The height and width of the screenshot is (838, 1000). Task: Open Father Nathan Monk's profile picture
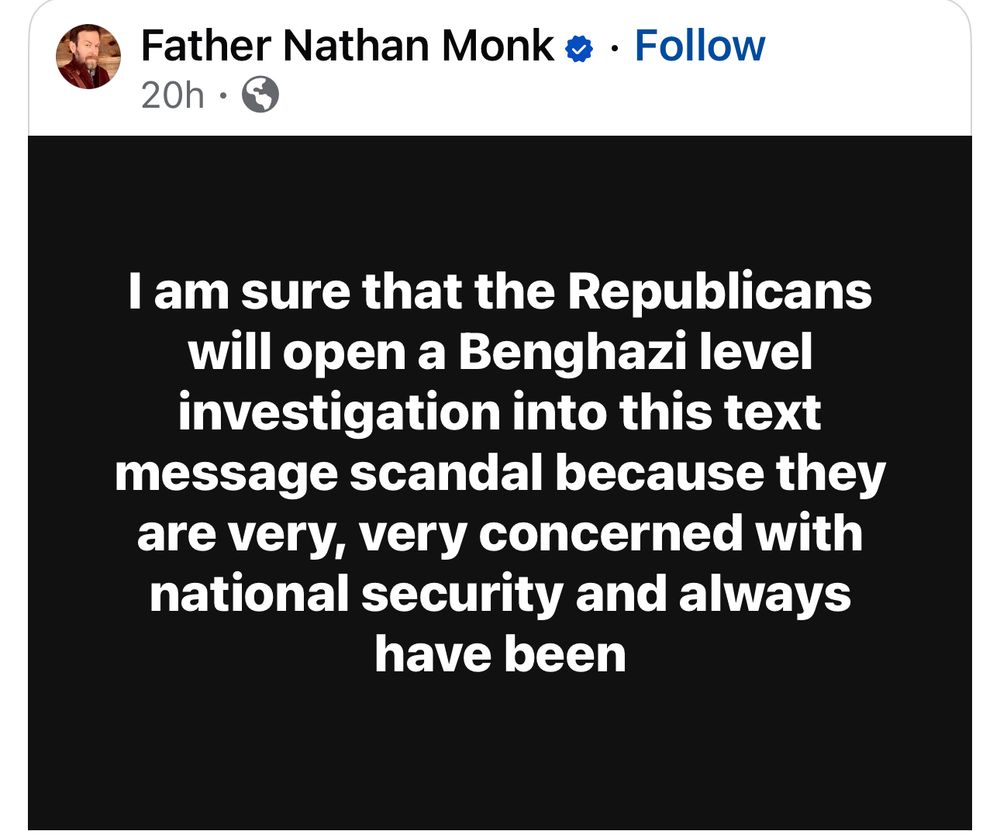coord(89,57)
